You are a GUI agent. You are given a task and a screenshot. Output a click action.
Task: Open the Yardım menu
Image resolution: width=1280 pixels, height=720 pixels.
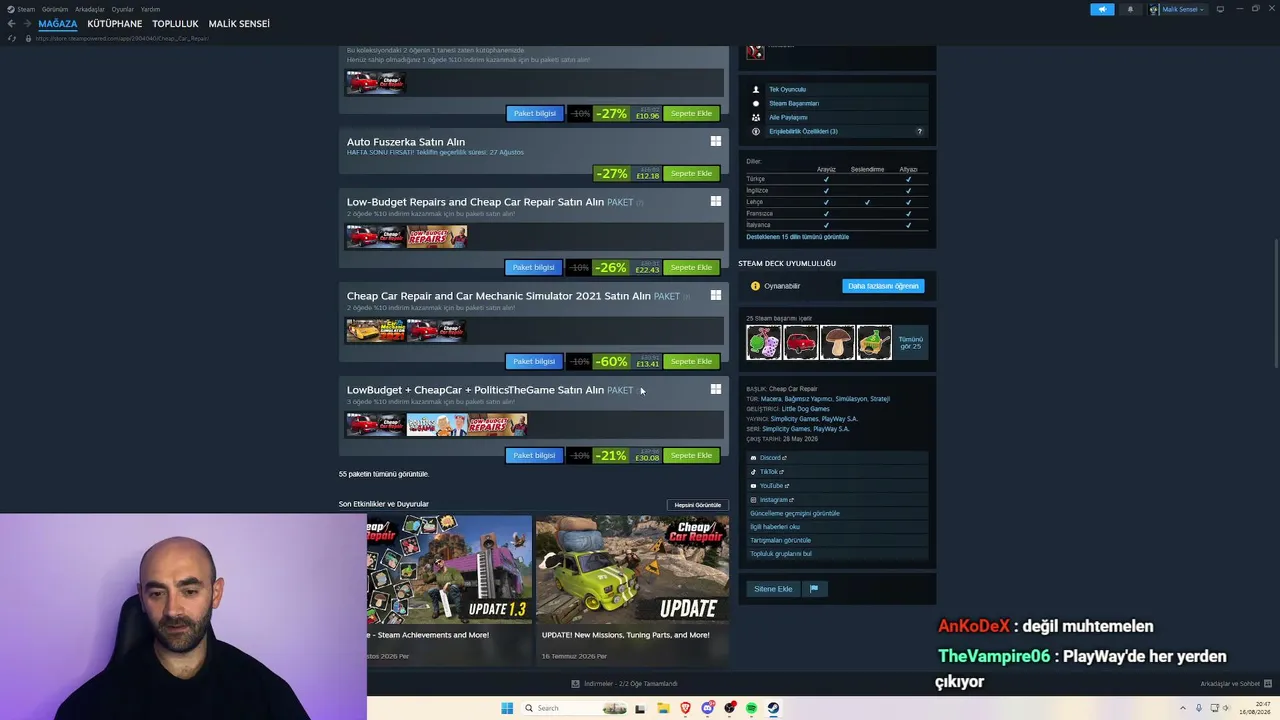150,9
